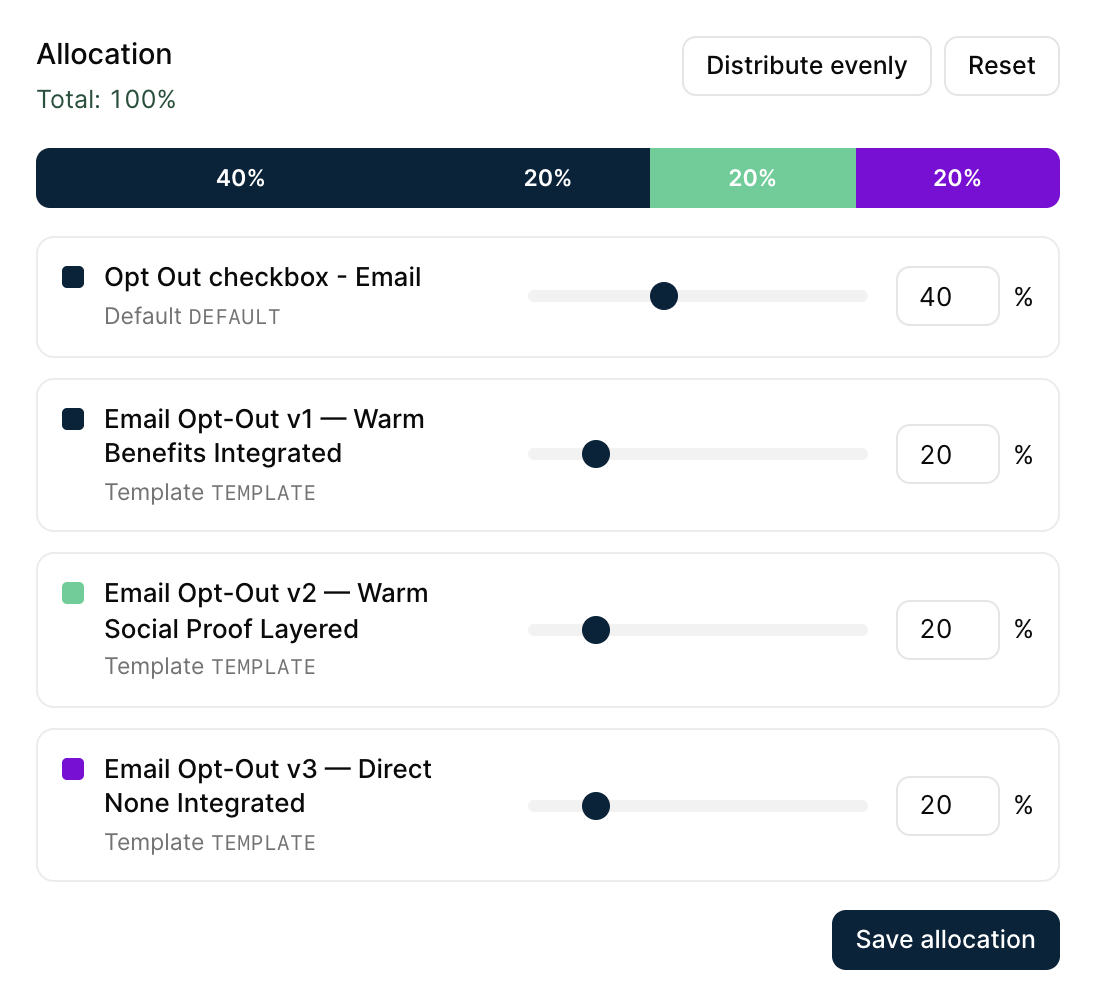This screenshot has height=1006, width=1096.
Task: Click the 'Default DEFAULT' label
Action: pyautogui.click(x=192, y=317)
